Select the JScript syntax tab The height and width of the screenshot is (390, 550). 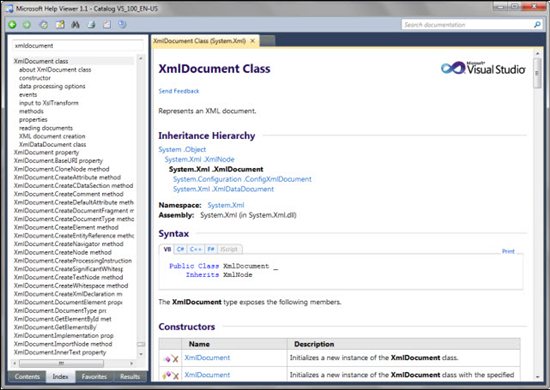pyautogui.click(x=229, y=249)
